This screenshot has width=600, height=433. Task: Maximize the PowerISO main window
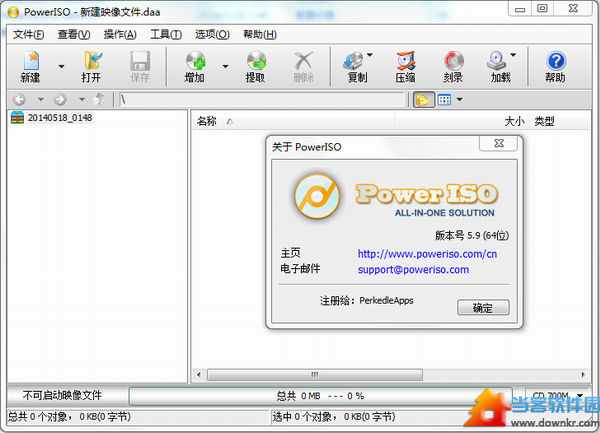542,9
